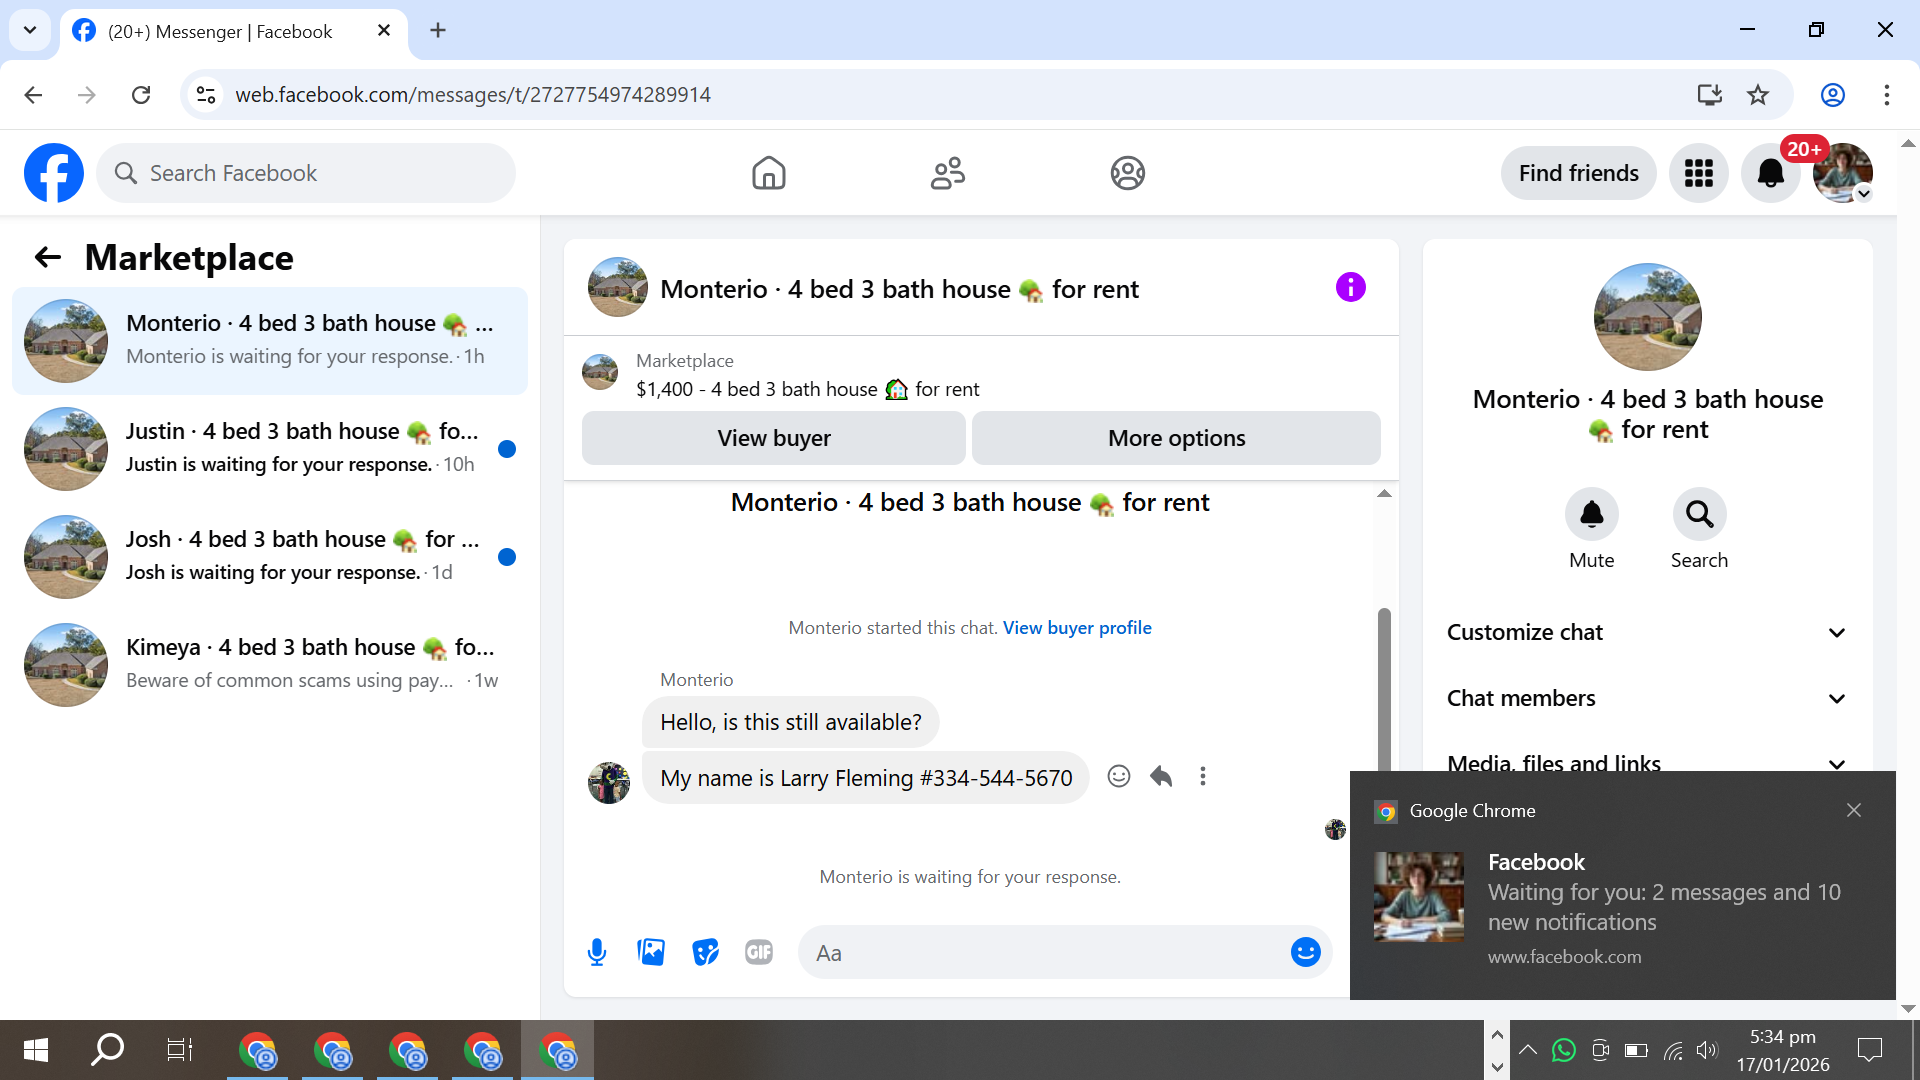
Task: Click the Aa message input field
Action: point(1040,952)
